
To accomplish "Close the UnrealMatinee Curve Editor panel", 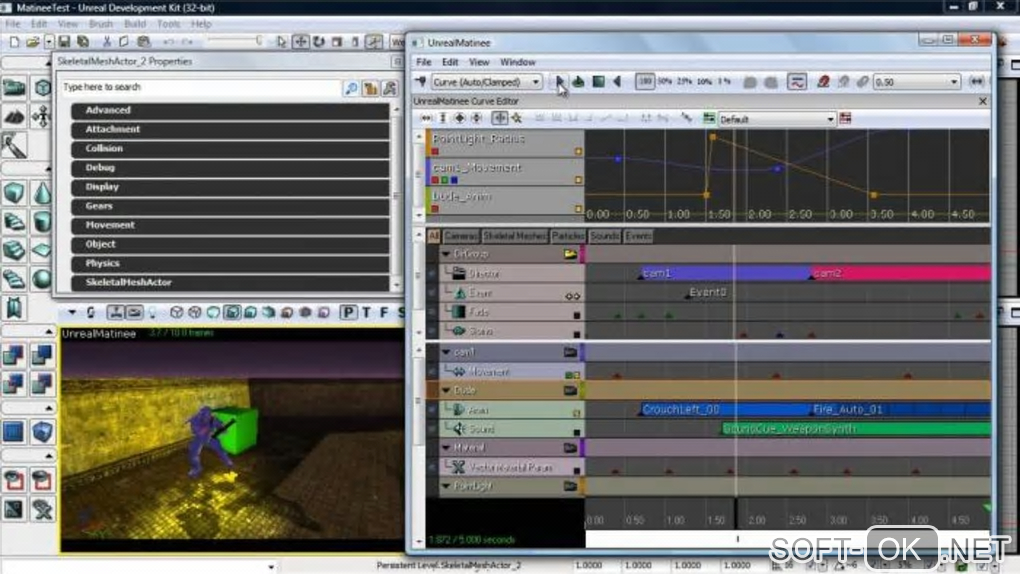I will pos(982,102).
